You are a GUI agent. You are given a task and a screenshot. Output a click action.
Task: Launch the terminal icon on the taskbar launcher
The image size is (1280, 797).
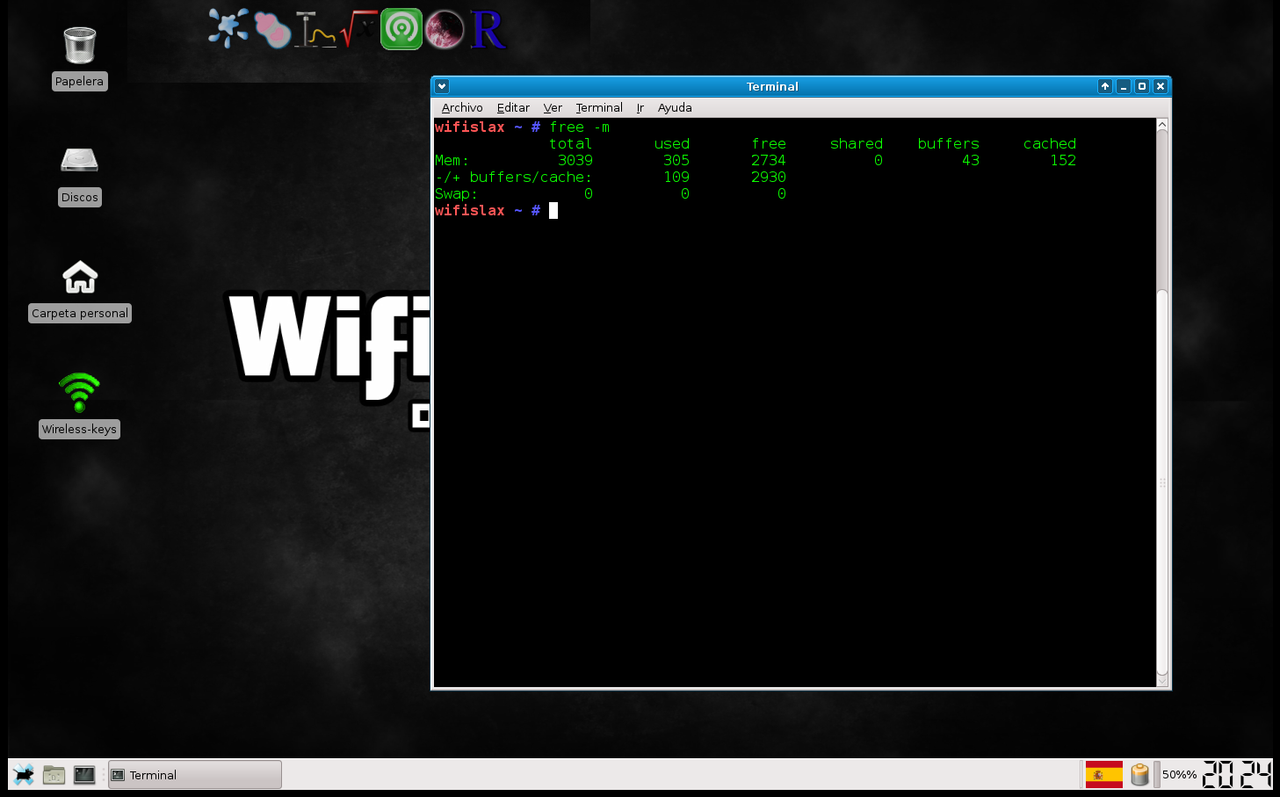pyautogui.click(x=85, y=774)
